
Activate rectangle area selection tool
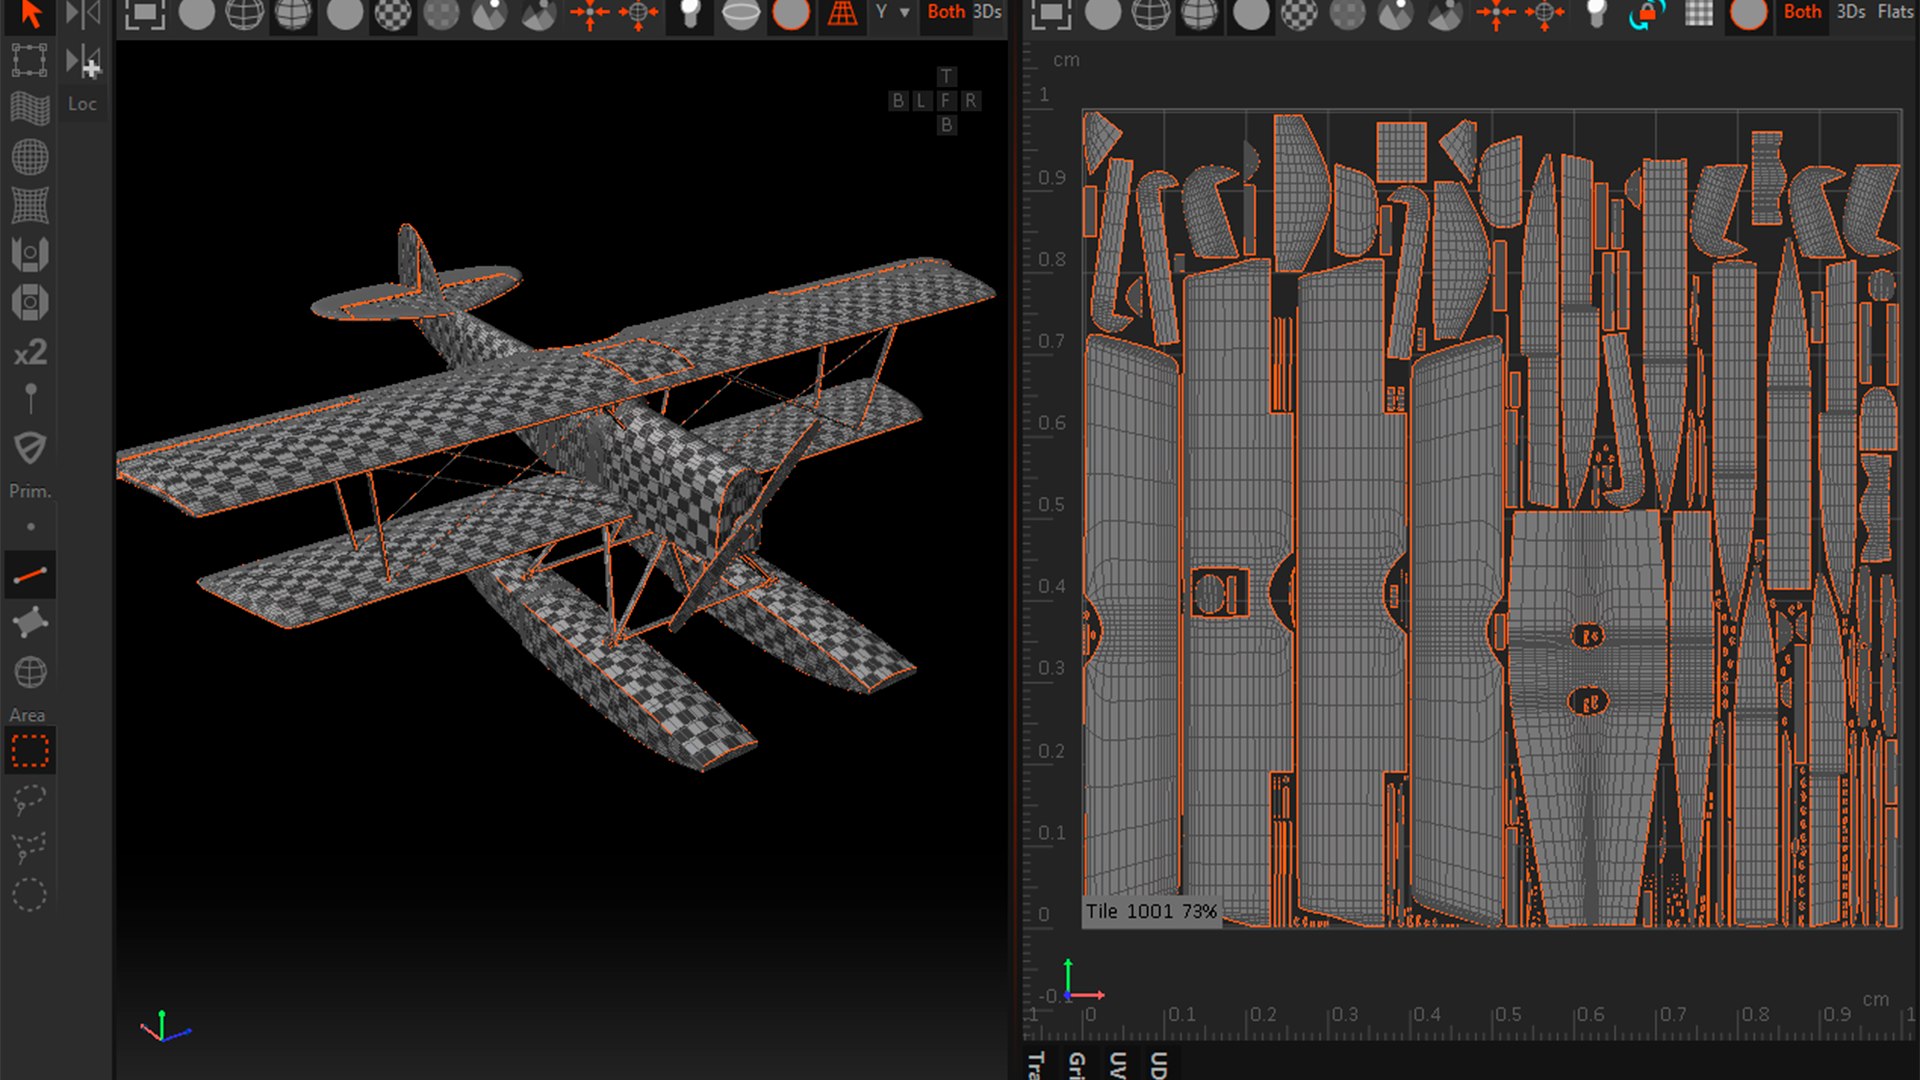click(30, 751)
